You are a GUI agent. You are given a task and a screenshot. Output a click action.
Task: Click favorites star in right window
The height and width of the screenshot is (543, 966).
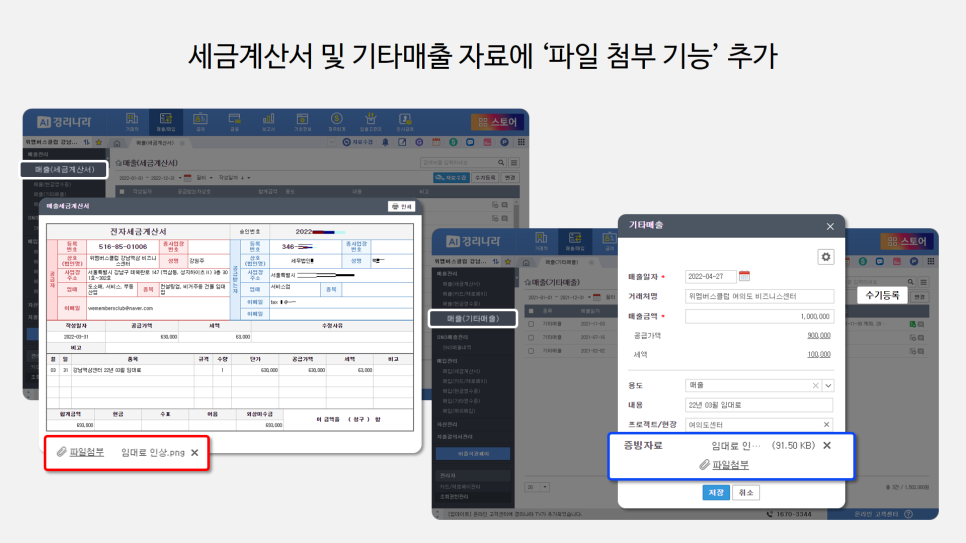tap(508, 262)
